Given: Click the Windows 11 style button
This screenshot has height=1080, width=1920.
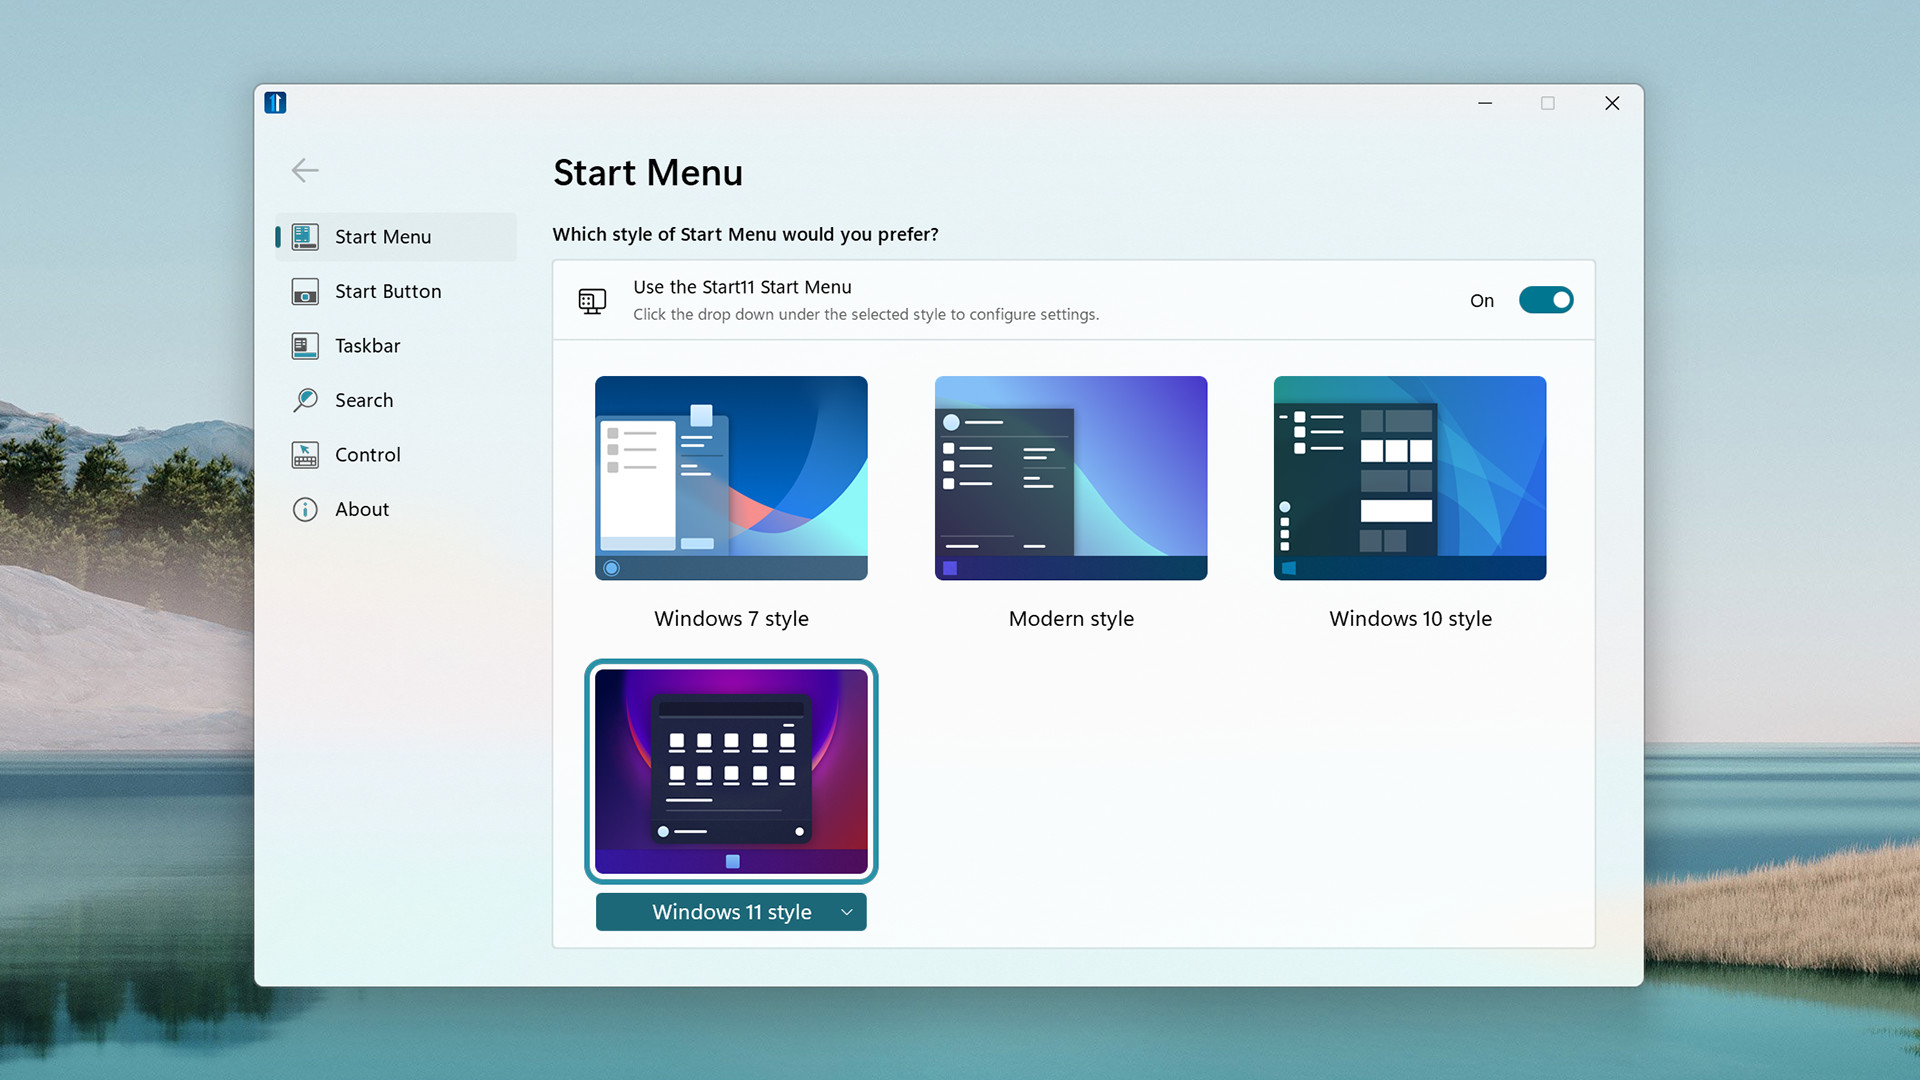Looking at the screenshot, I should 732,911.
